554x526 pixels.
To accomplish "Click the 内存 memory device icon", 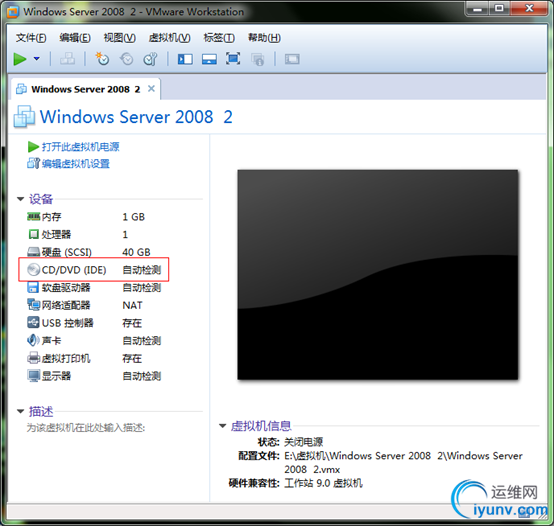I will (x=34, y=216).
